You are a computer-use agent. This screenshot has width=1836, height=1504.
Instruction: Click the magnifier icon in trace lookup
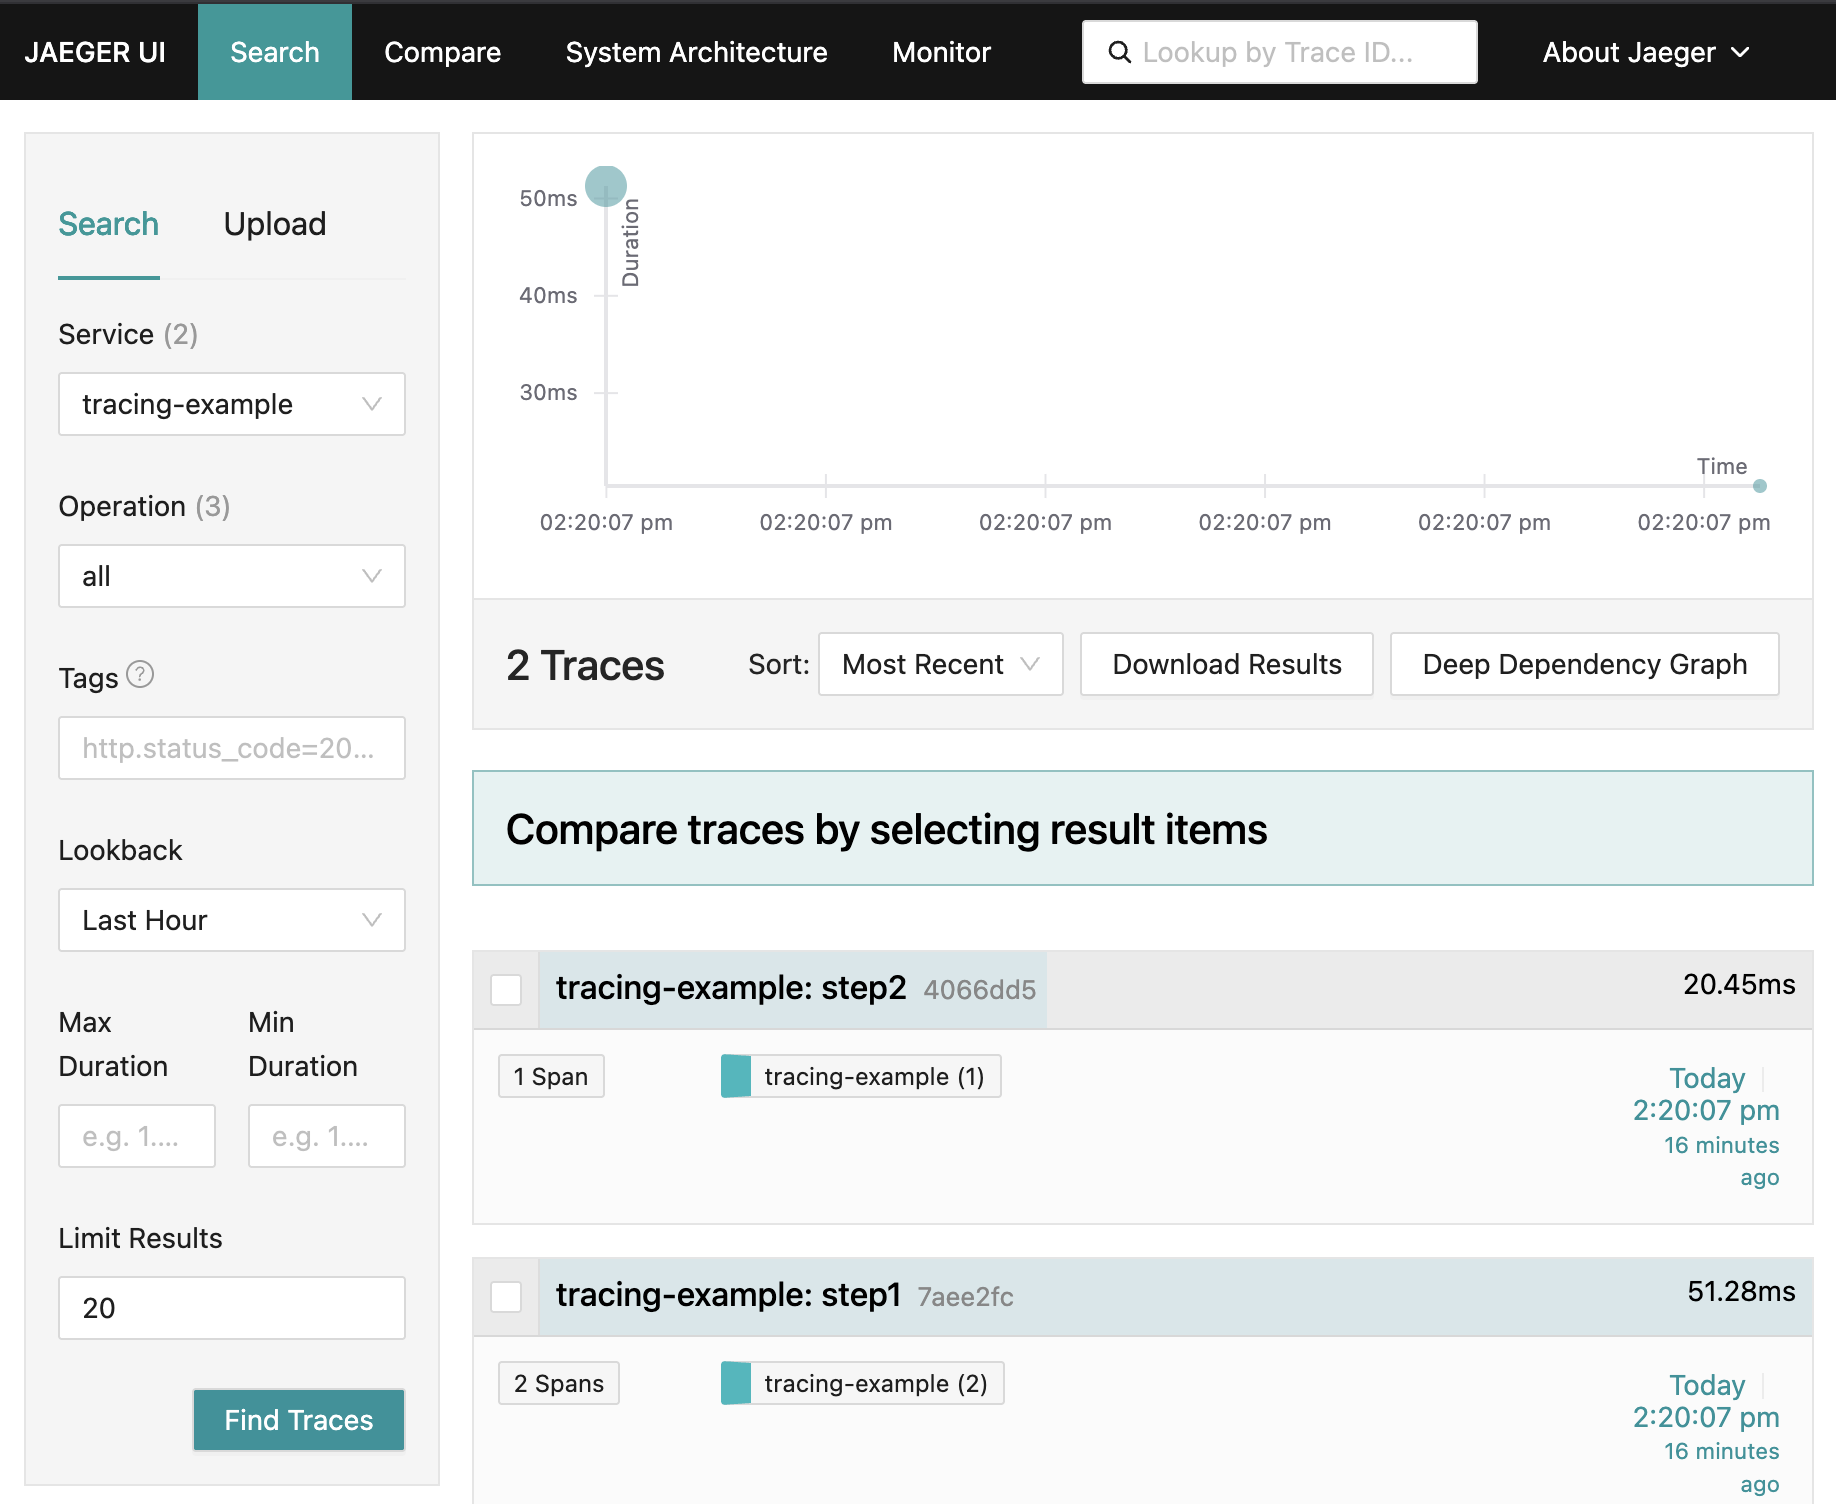[1120, 52]
